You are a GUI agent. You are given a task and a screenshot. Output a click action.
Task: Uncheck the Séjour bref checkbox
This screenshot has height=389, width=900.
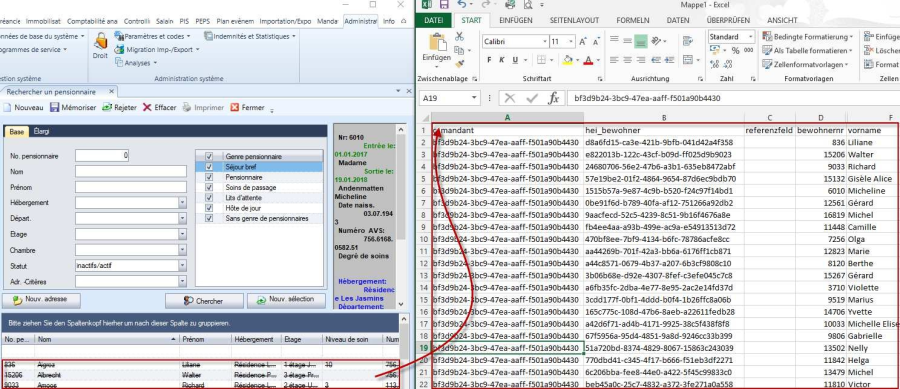coord(210,167)
